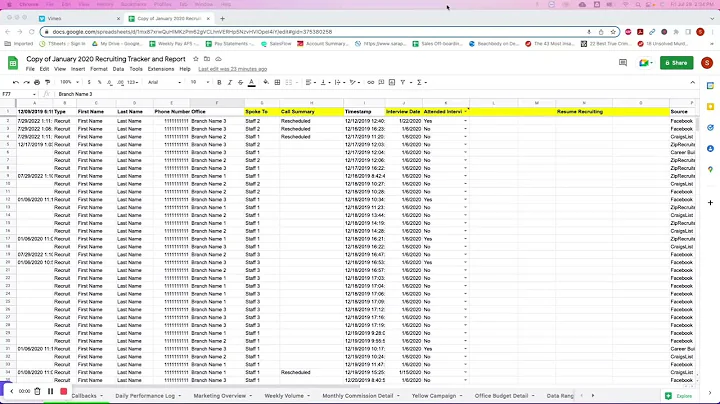
Task: Pause the screen recording
Action: [x=51, y=391]
